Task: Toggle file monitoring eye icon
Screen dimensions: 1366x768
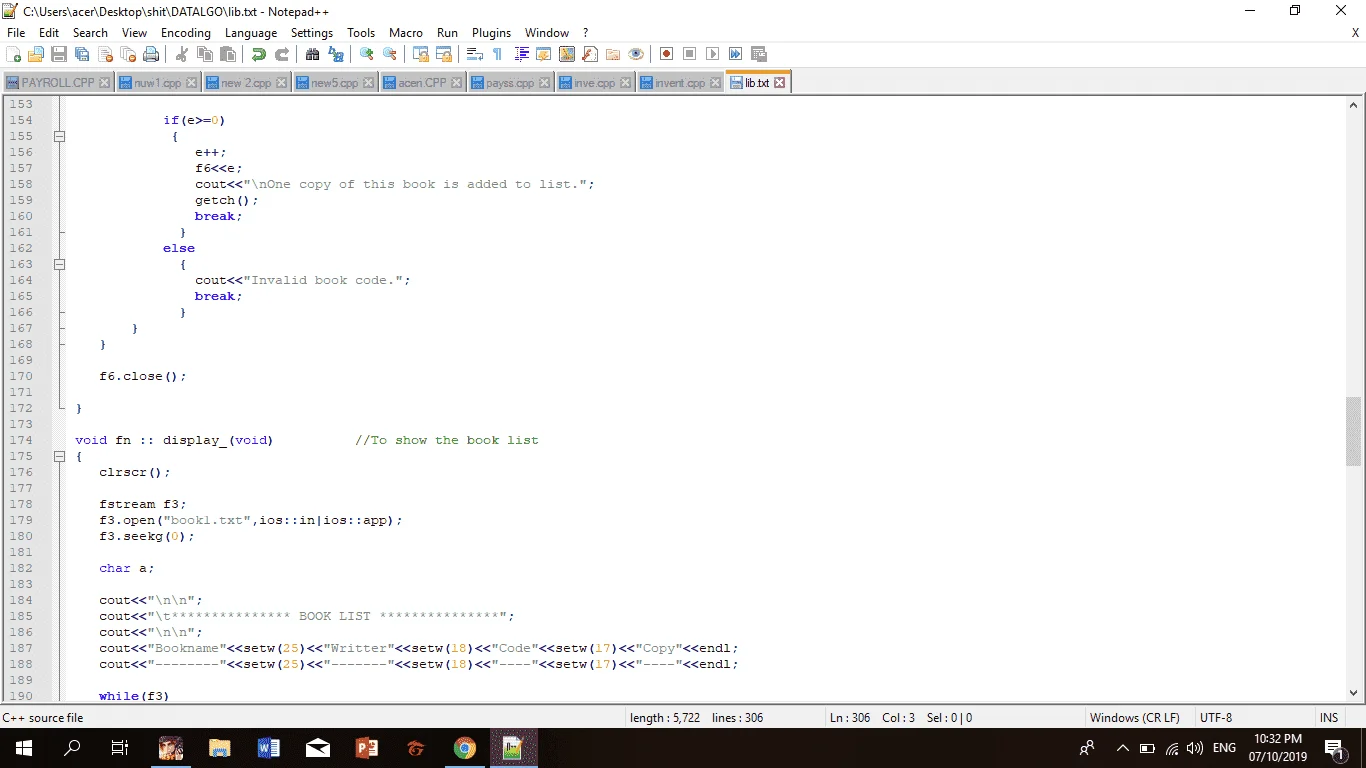Action: [x=636, y=54]
